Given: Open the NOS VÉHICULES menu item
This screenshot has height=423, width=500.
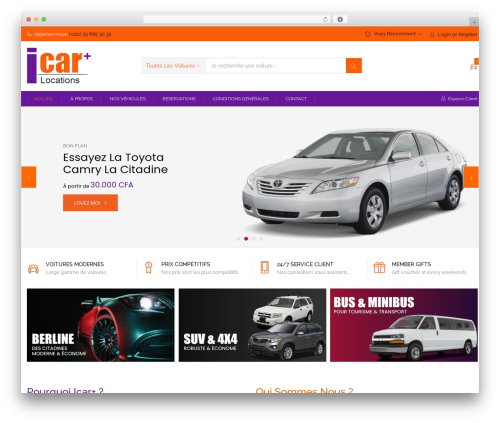Looking at the screenshot, I should (x=128, y=99).
